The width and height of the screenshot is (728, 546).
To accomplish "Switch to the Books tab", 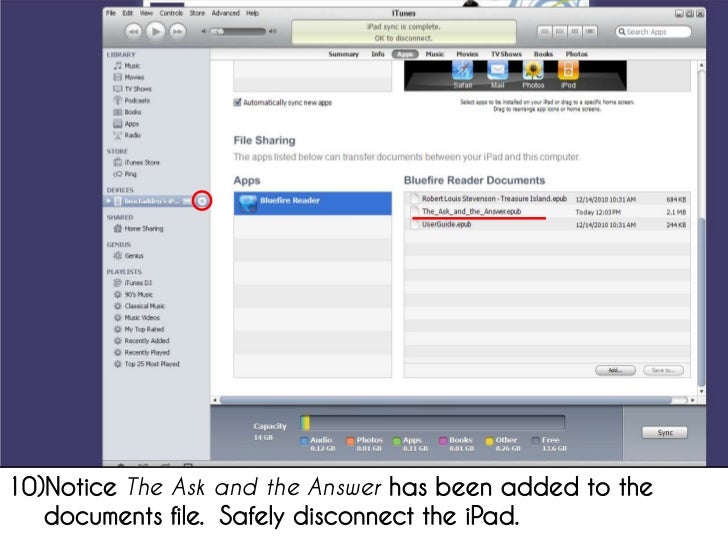I will click(x=543, y=54).
